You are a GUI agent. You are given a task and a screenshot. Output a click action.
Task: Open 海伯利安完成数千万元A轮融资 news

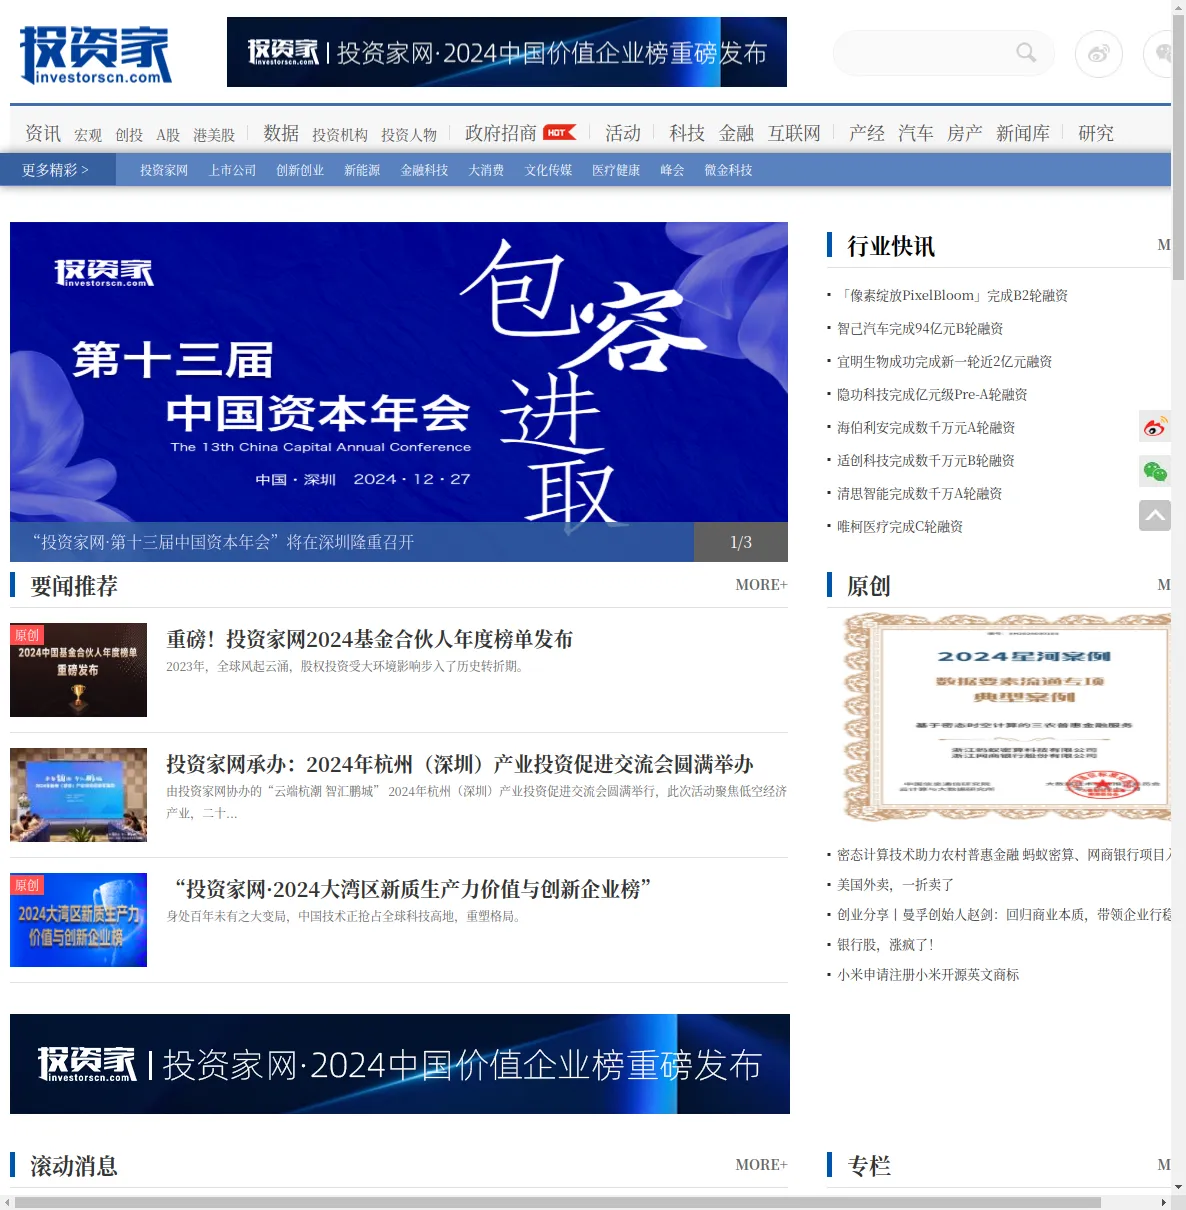926,428
